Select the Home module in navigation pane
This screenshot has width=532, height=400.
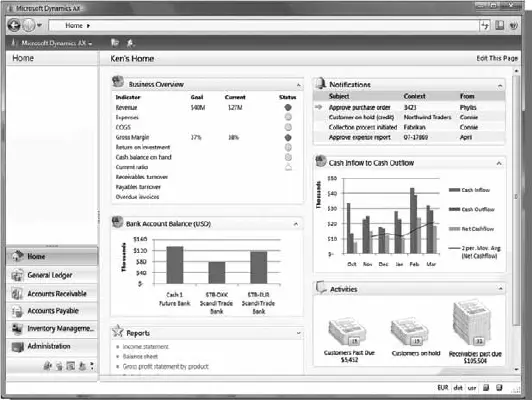tap(52, 256)
